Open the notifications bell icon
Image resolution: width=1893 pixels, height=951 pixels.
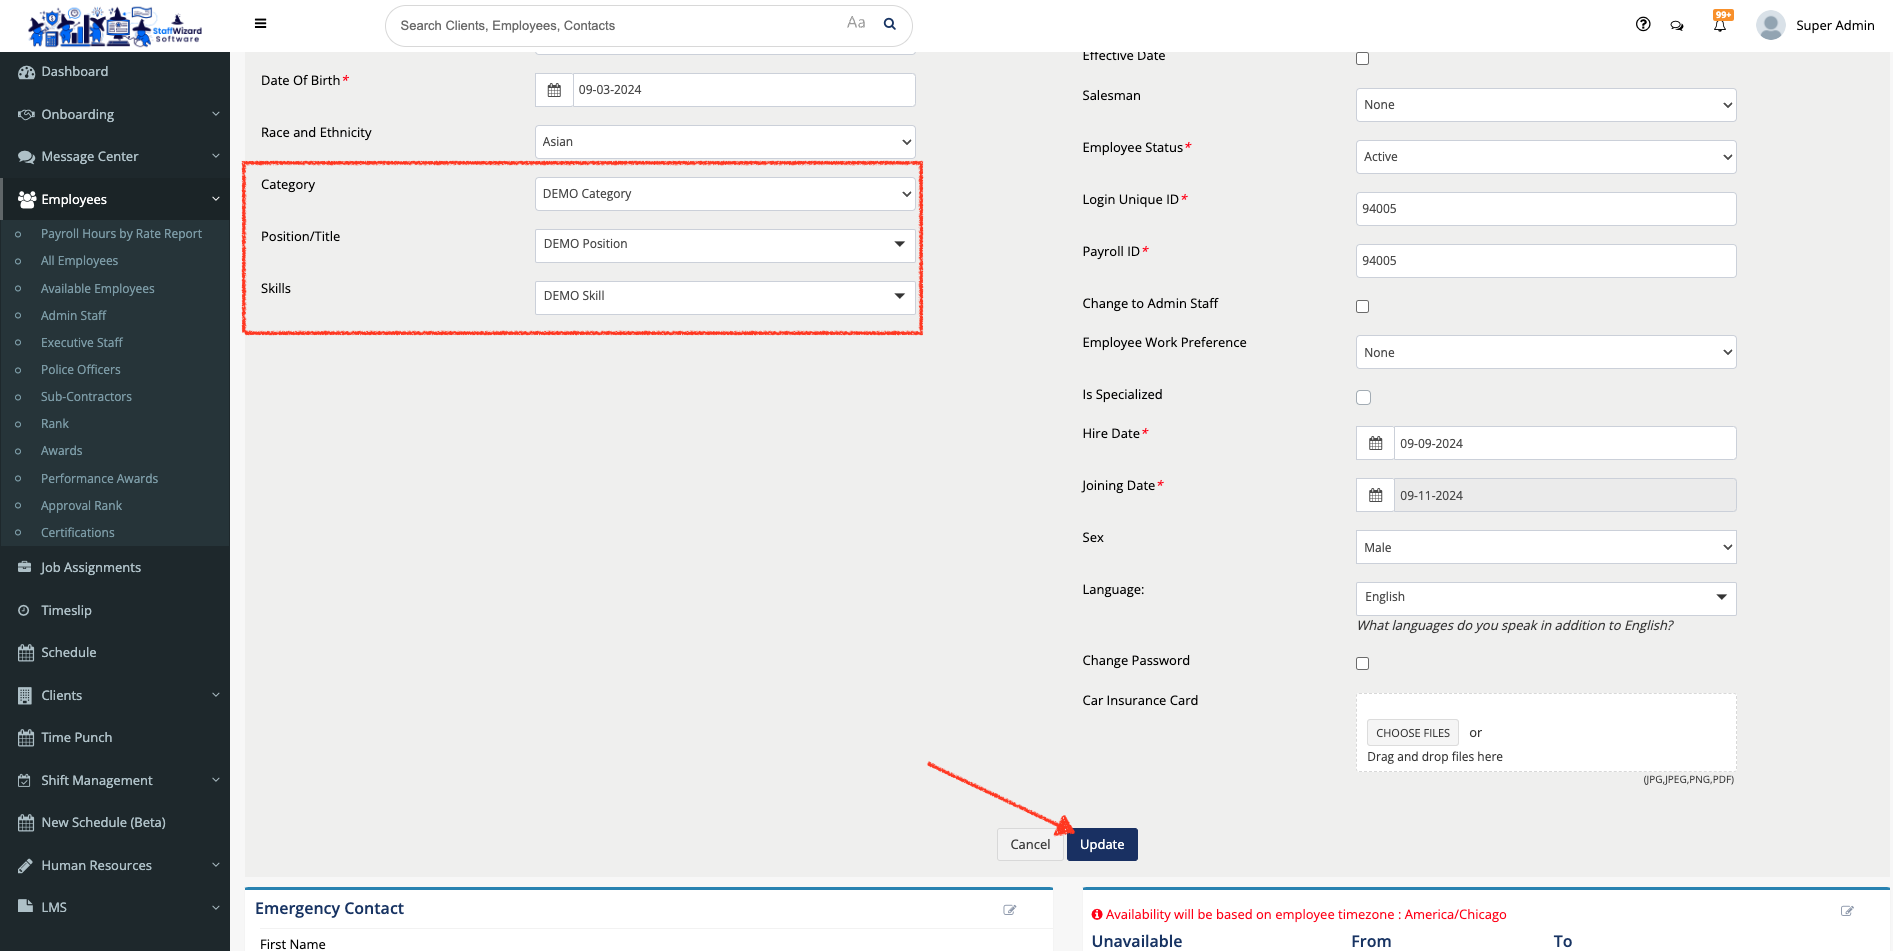[x=1719, y=26]
